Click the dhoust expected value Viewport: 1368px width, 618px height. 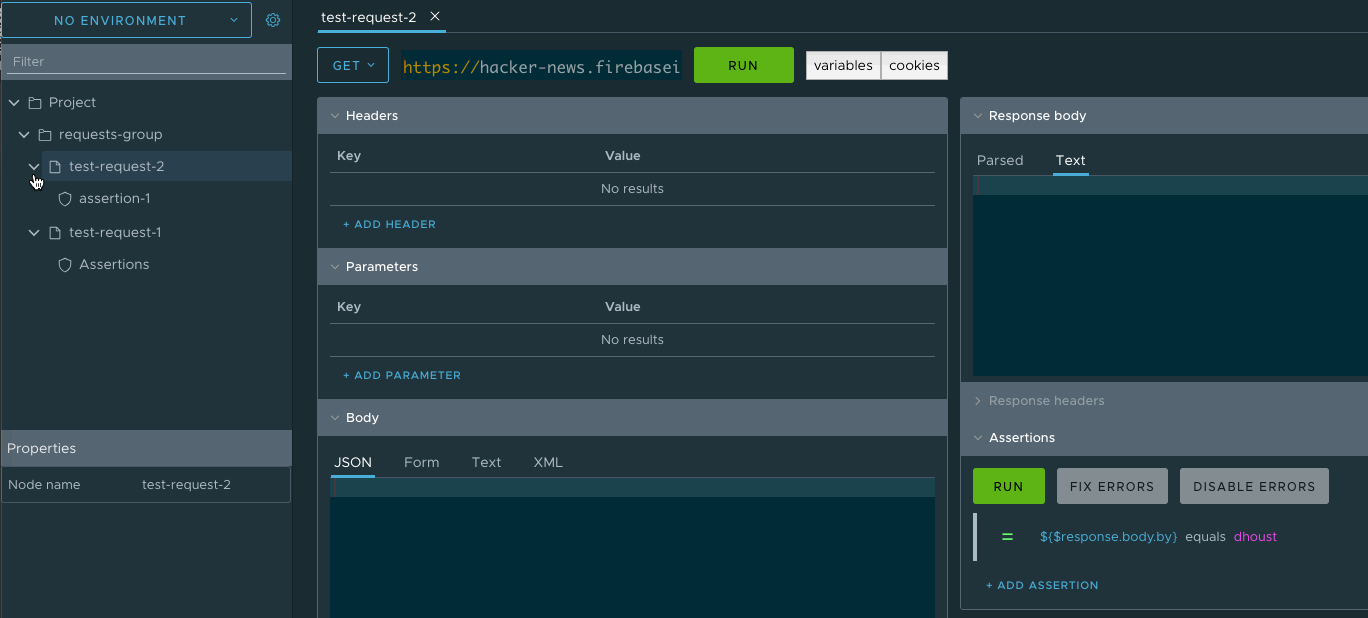point(1255,537)
